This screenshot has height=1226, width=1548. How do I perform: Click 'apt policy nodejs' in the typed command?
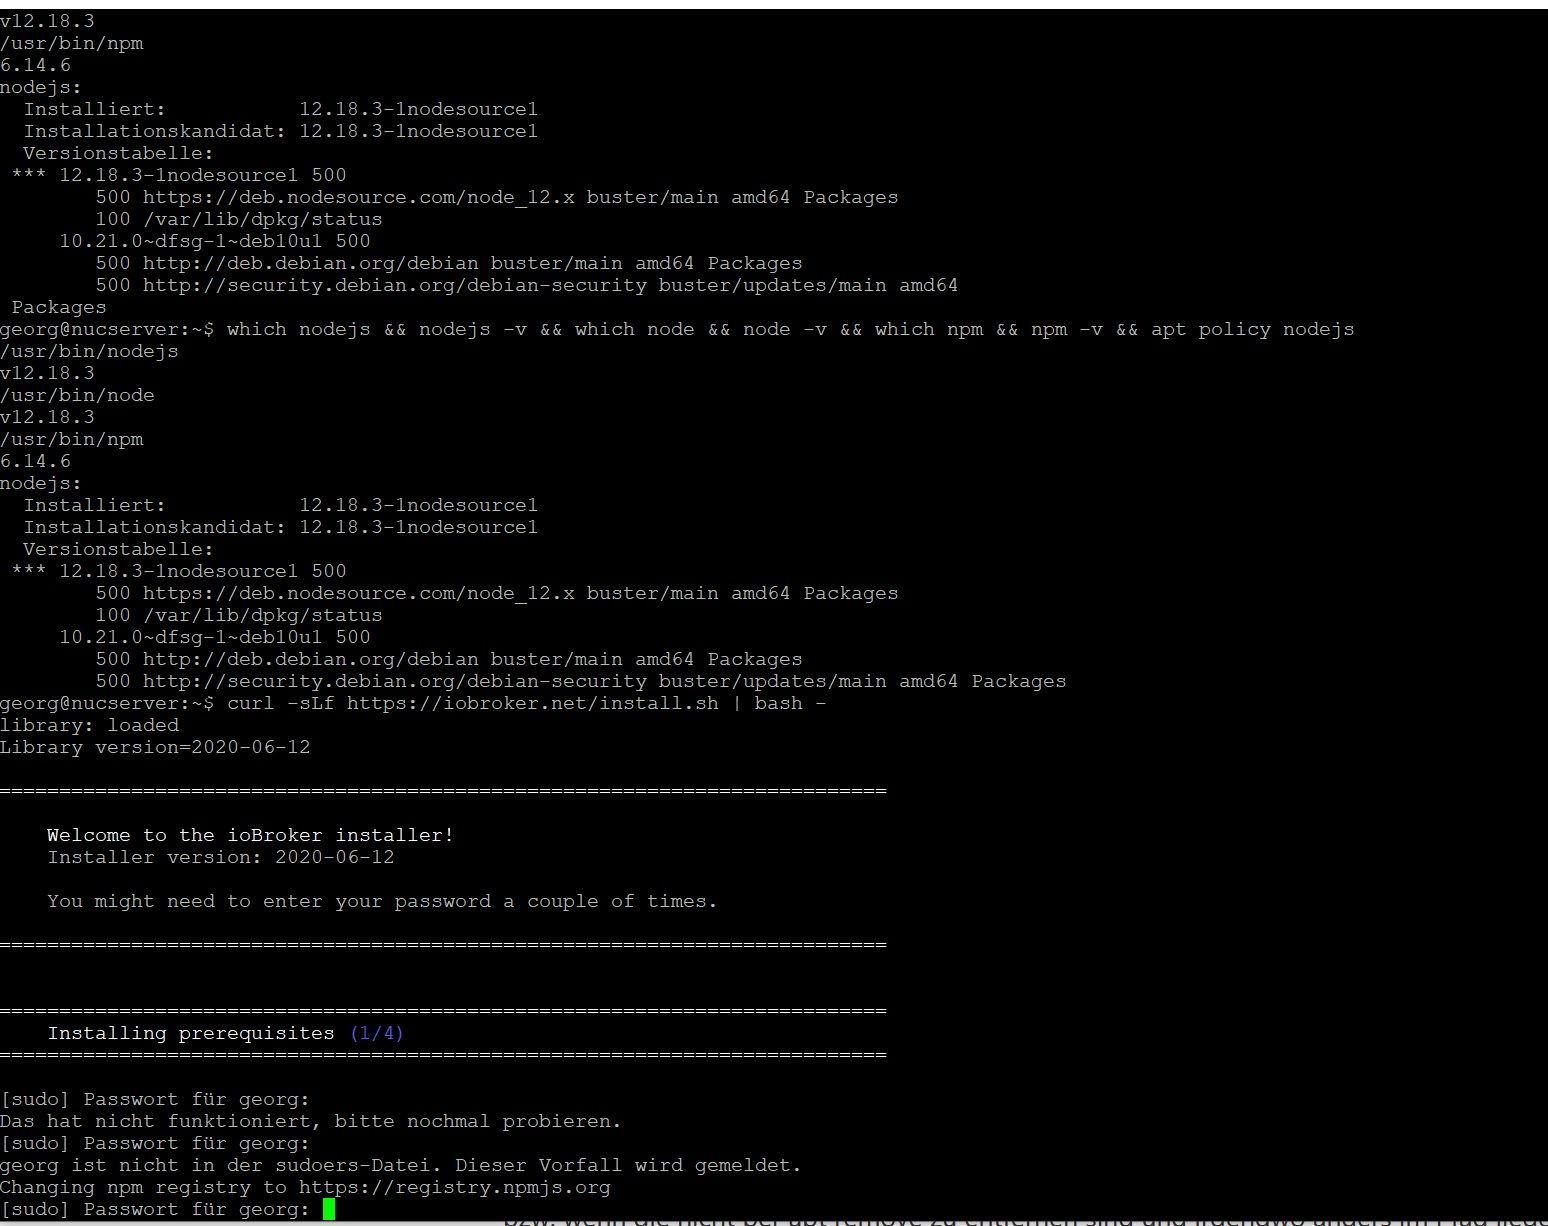point(1253,330)
